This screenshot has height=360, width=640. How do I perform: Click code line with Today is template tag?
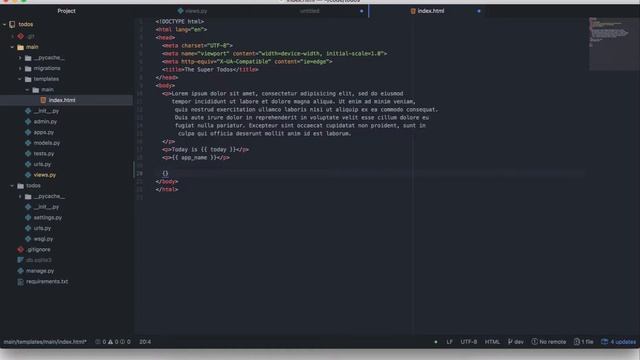pyautogui.click(x=205, y=149)
